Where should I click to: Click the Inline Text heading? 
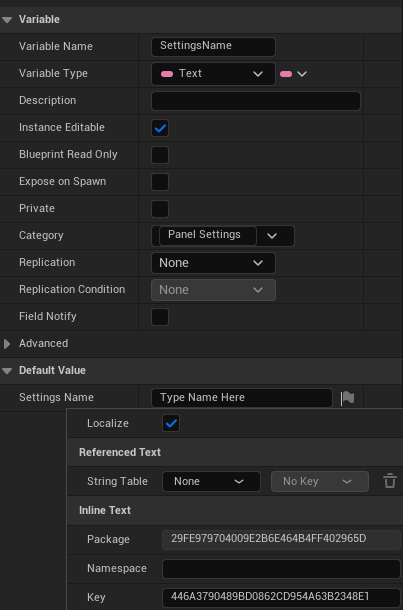tap(105, 510)
